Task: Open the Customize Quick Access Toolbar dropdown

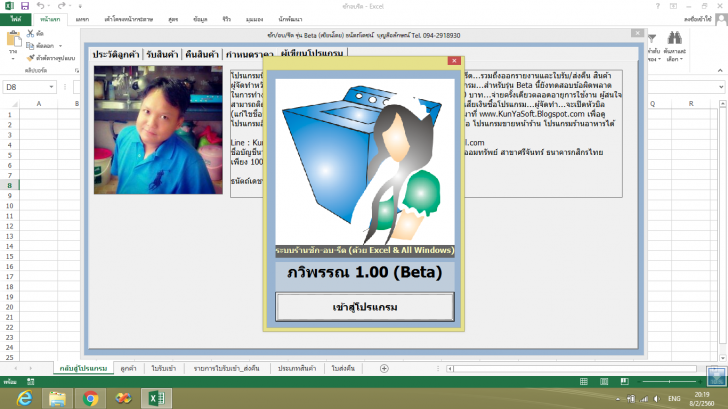Action: [80, 6]
